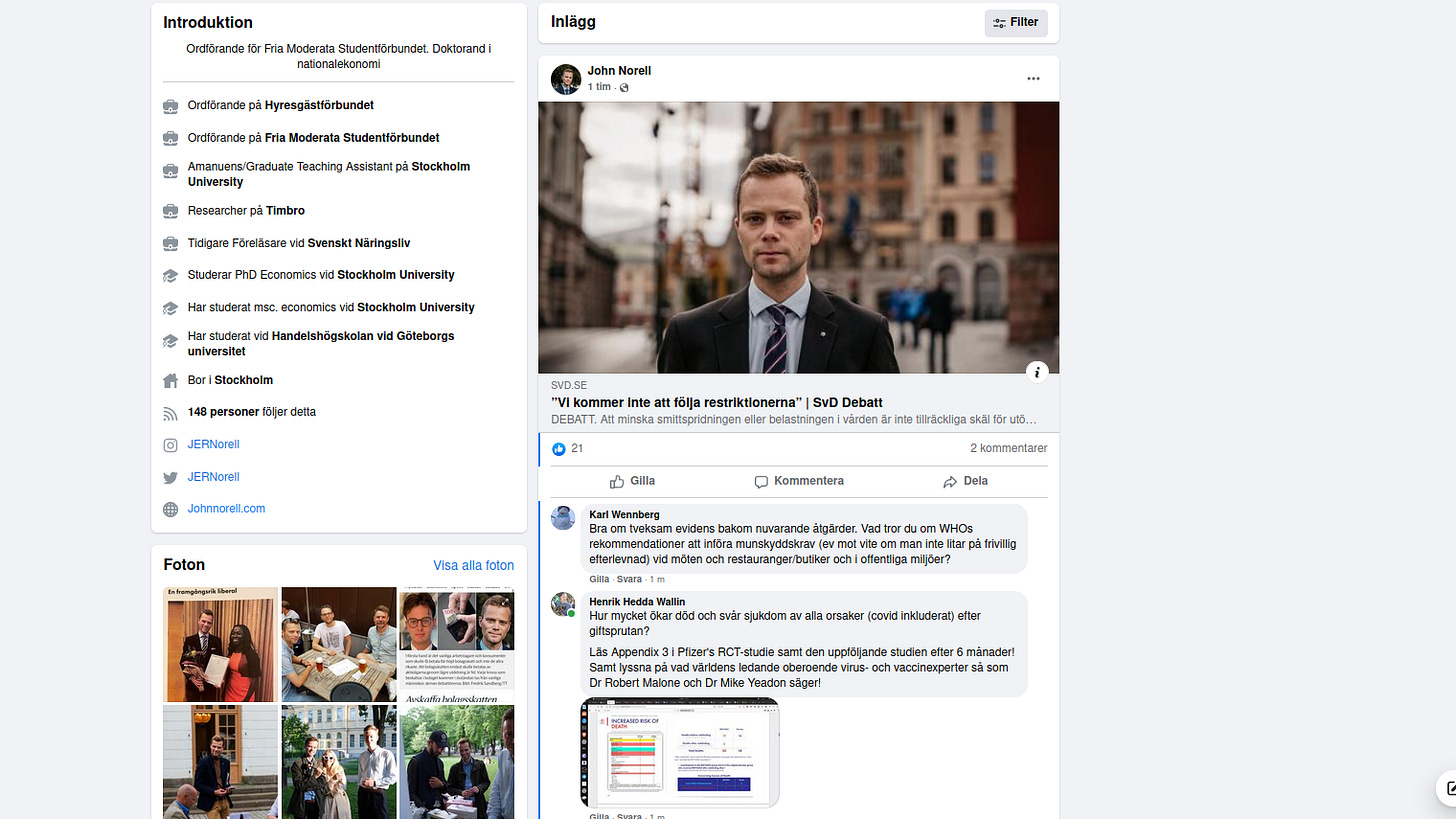Click the briefcase icon beside Hyresgästförbundet
This screenshot has height=819, width=1456.
[170, 106]
